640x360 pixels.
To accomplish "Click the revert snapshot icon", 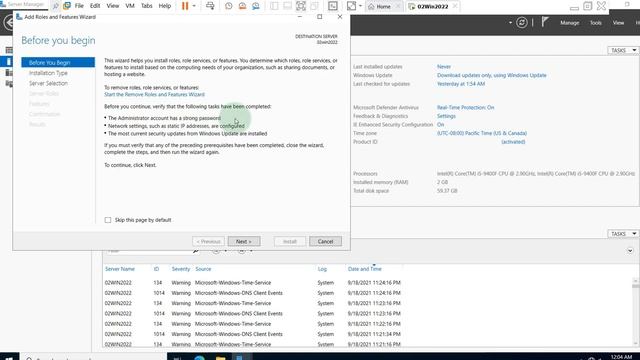I will click(x=242, y=6).
